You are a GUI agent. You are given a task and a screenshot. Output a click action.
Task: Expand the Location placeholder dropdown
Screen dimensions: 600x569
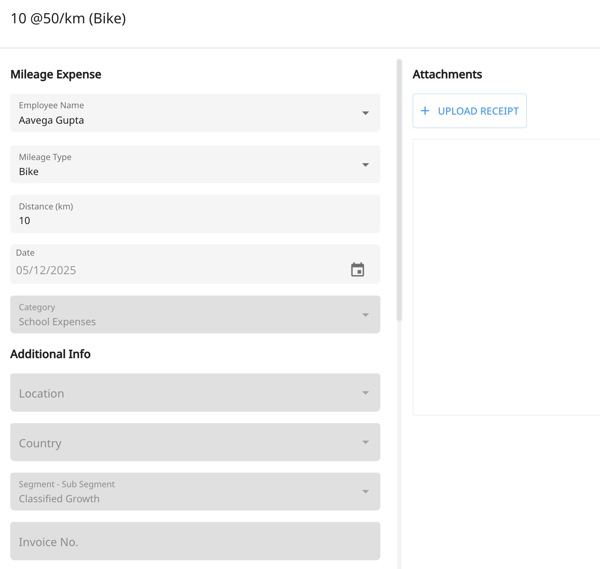pyautogui.click(x=180, y=393)
